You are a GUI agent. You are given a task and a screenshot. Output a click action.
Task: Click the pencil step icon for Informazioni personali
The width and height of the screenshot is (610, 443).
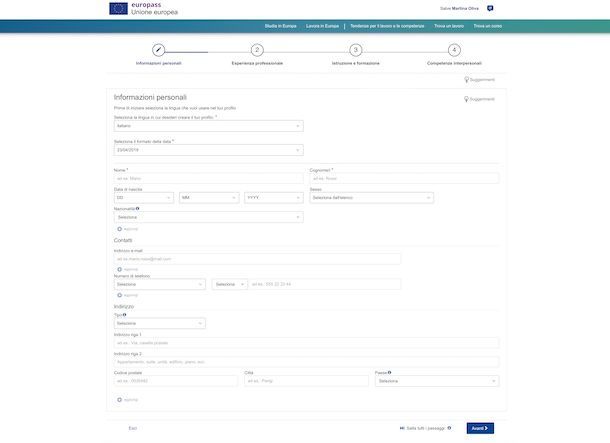(158, 50)
